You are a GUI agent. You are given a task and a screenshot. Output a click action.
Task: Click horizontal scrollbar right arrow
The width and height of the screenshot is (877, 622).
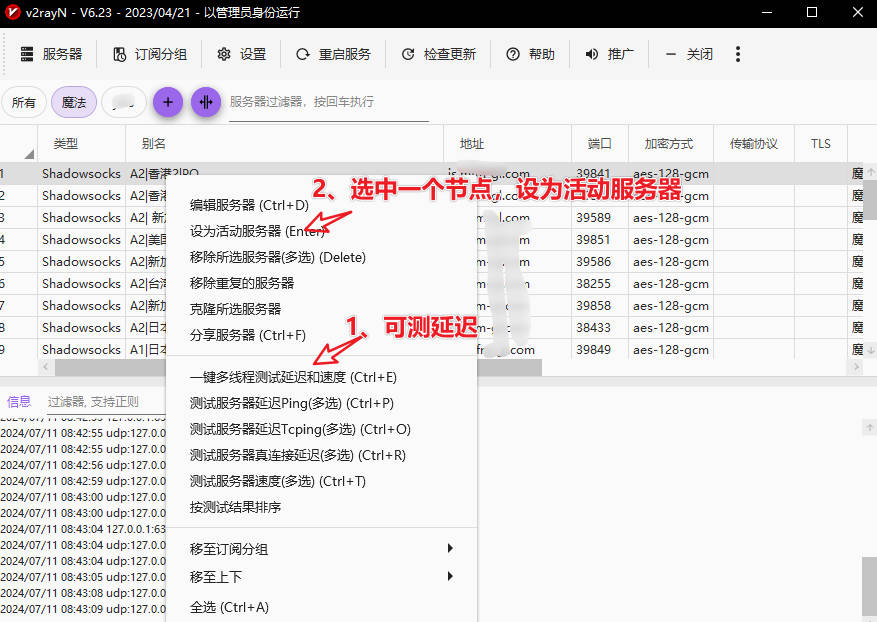(856, 367)
